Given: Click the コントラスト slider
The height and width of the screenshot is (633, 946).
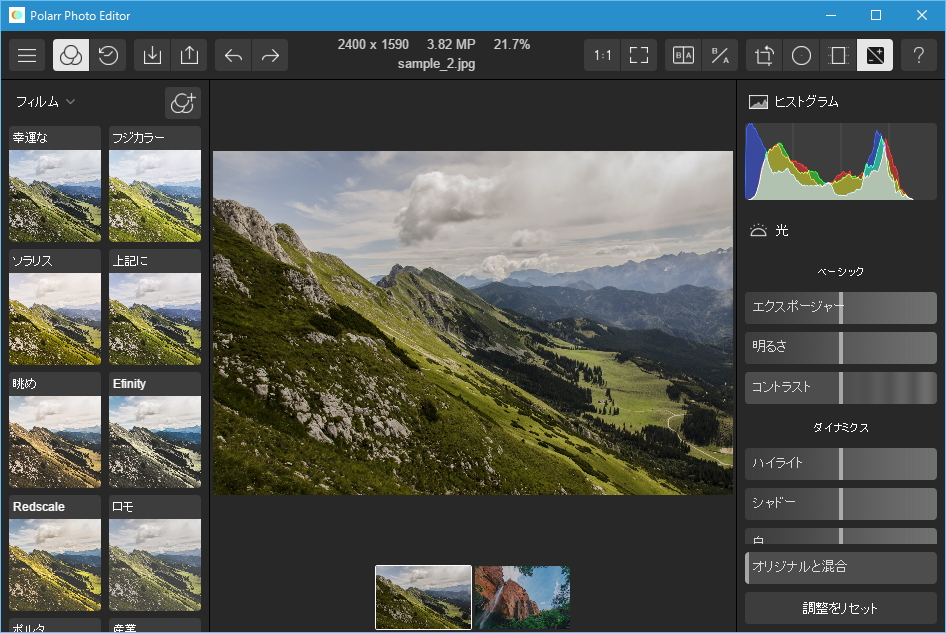Looking at the screenshot, I should (840, 387).
